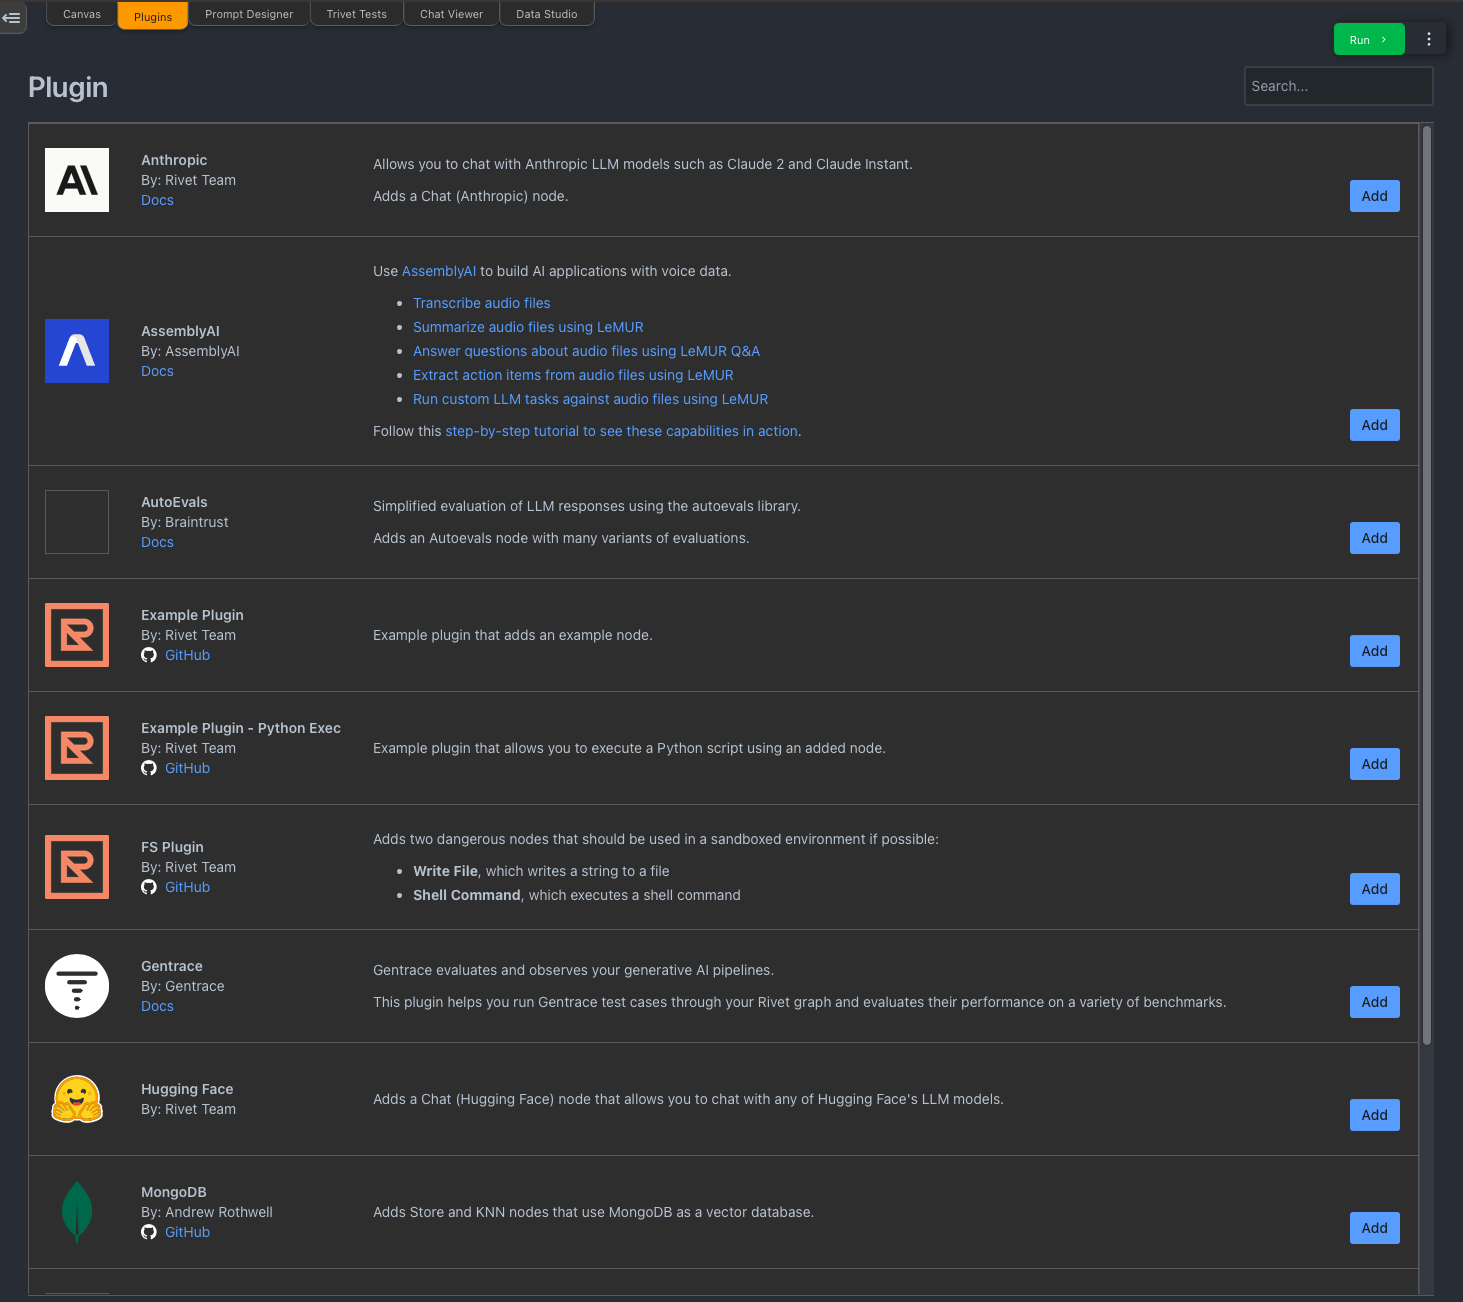Click the 'Shell Command' bold text
This screenshot has width=1463, height=1302.
coord(467,895)
